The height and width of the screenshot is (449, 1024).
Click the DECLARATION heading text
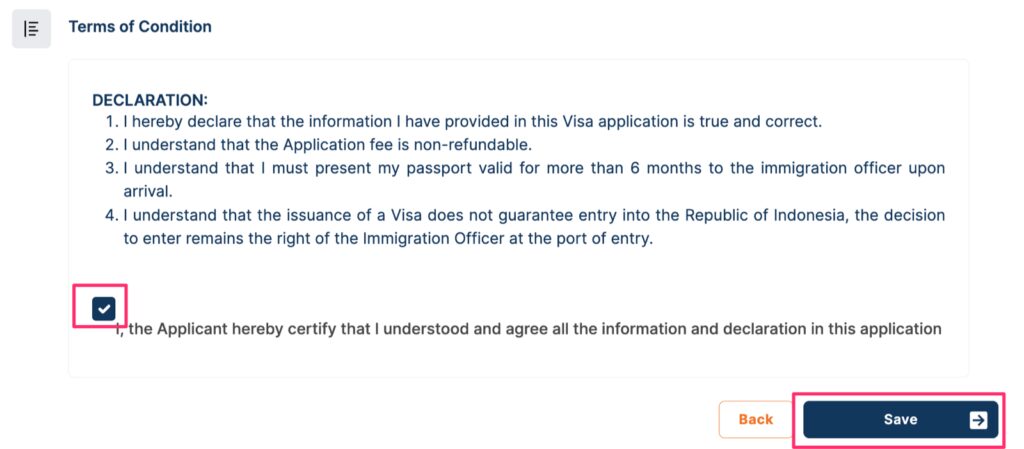(x=150, y=101)
